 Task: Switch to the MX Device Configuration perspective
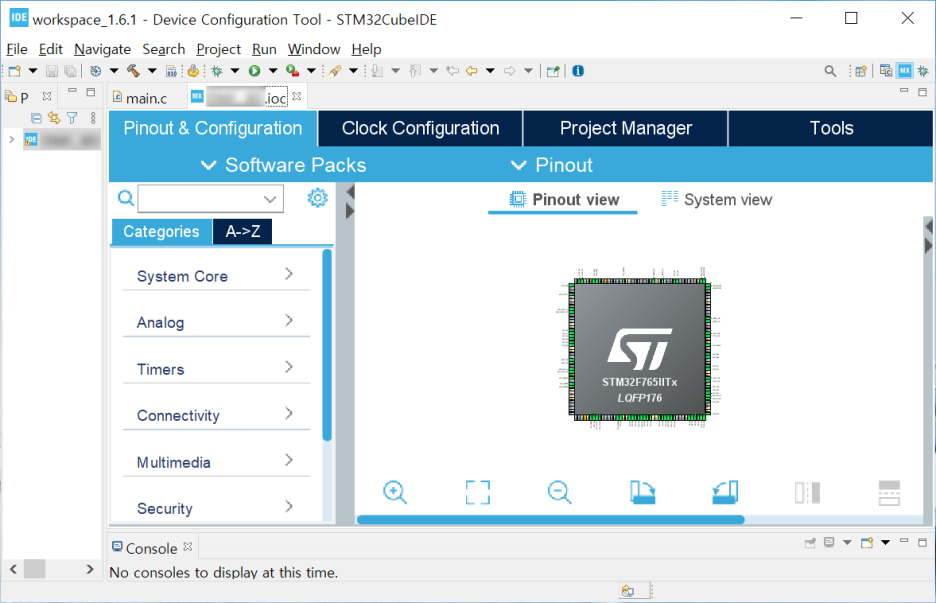(905, 71)
